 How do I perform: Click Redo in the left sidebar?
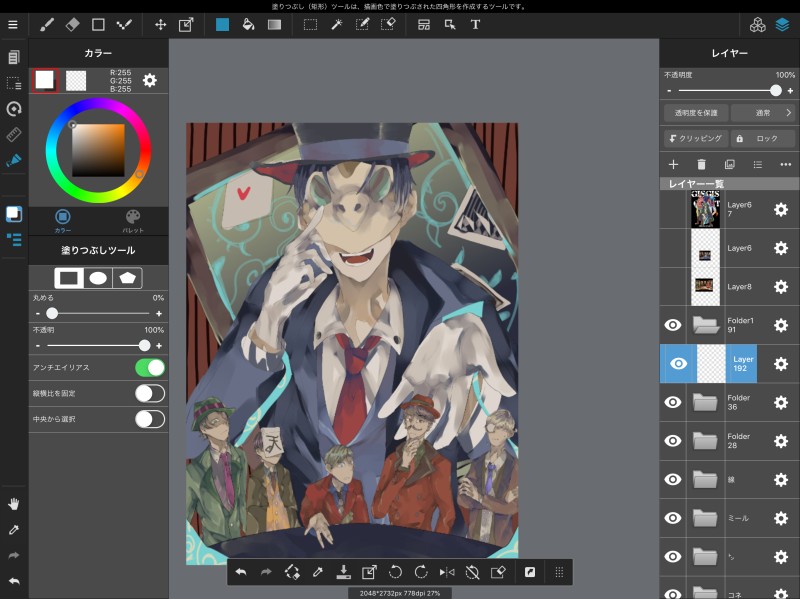(14, 555)
